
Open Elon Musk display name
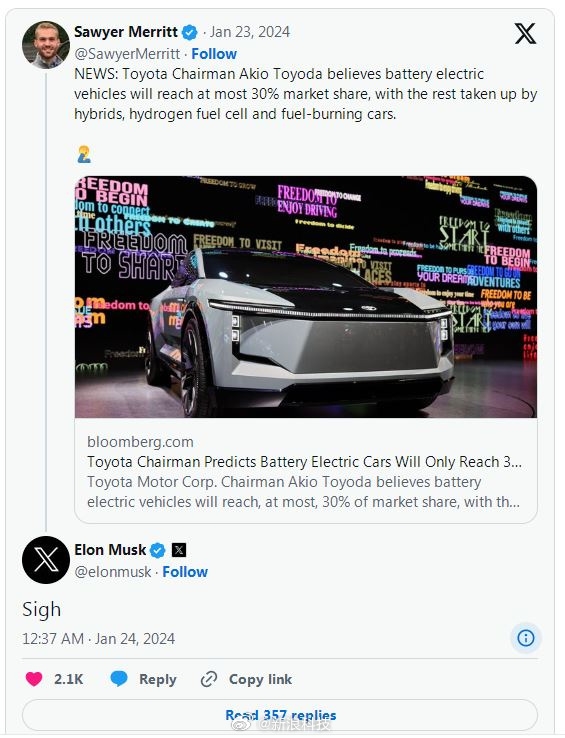click(110, 550)
